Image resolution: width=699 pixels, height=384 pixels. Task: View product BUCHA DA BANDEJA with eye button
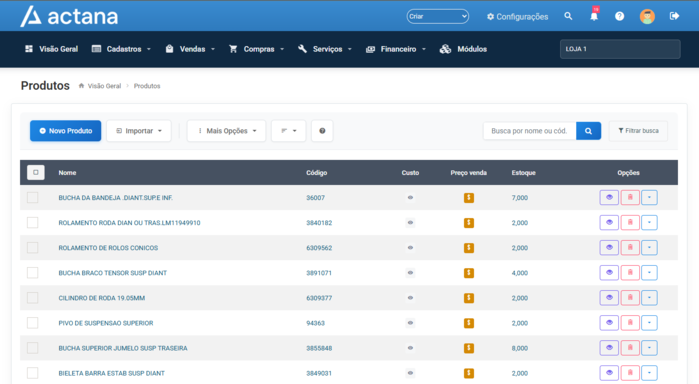coord(609,198)
